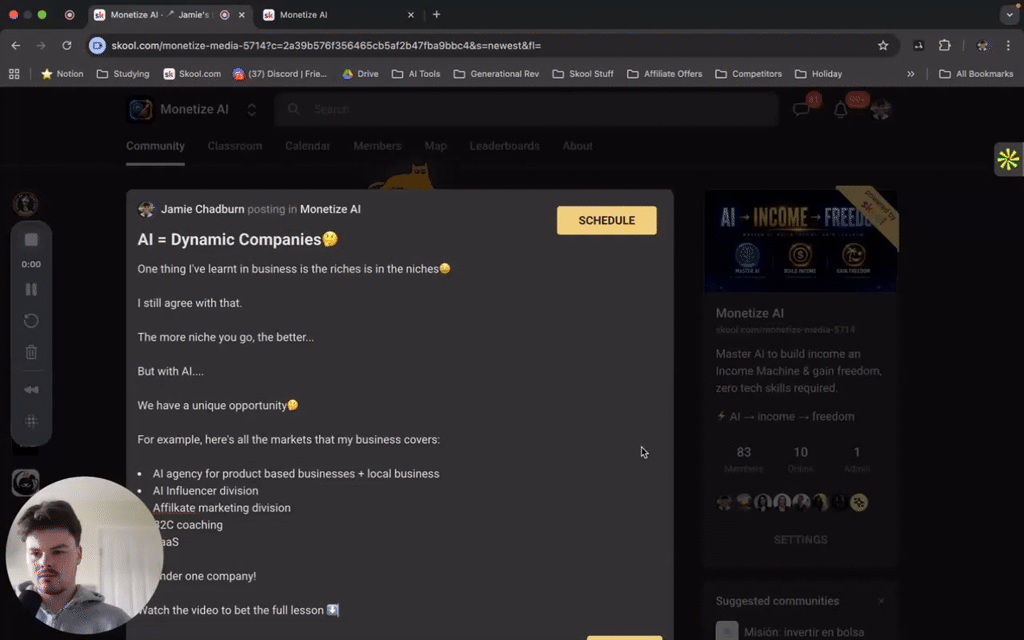
Task: Open the Skool Stuff bookmarks folder
Action: coord(583,74)
